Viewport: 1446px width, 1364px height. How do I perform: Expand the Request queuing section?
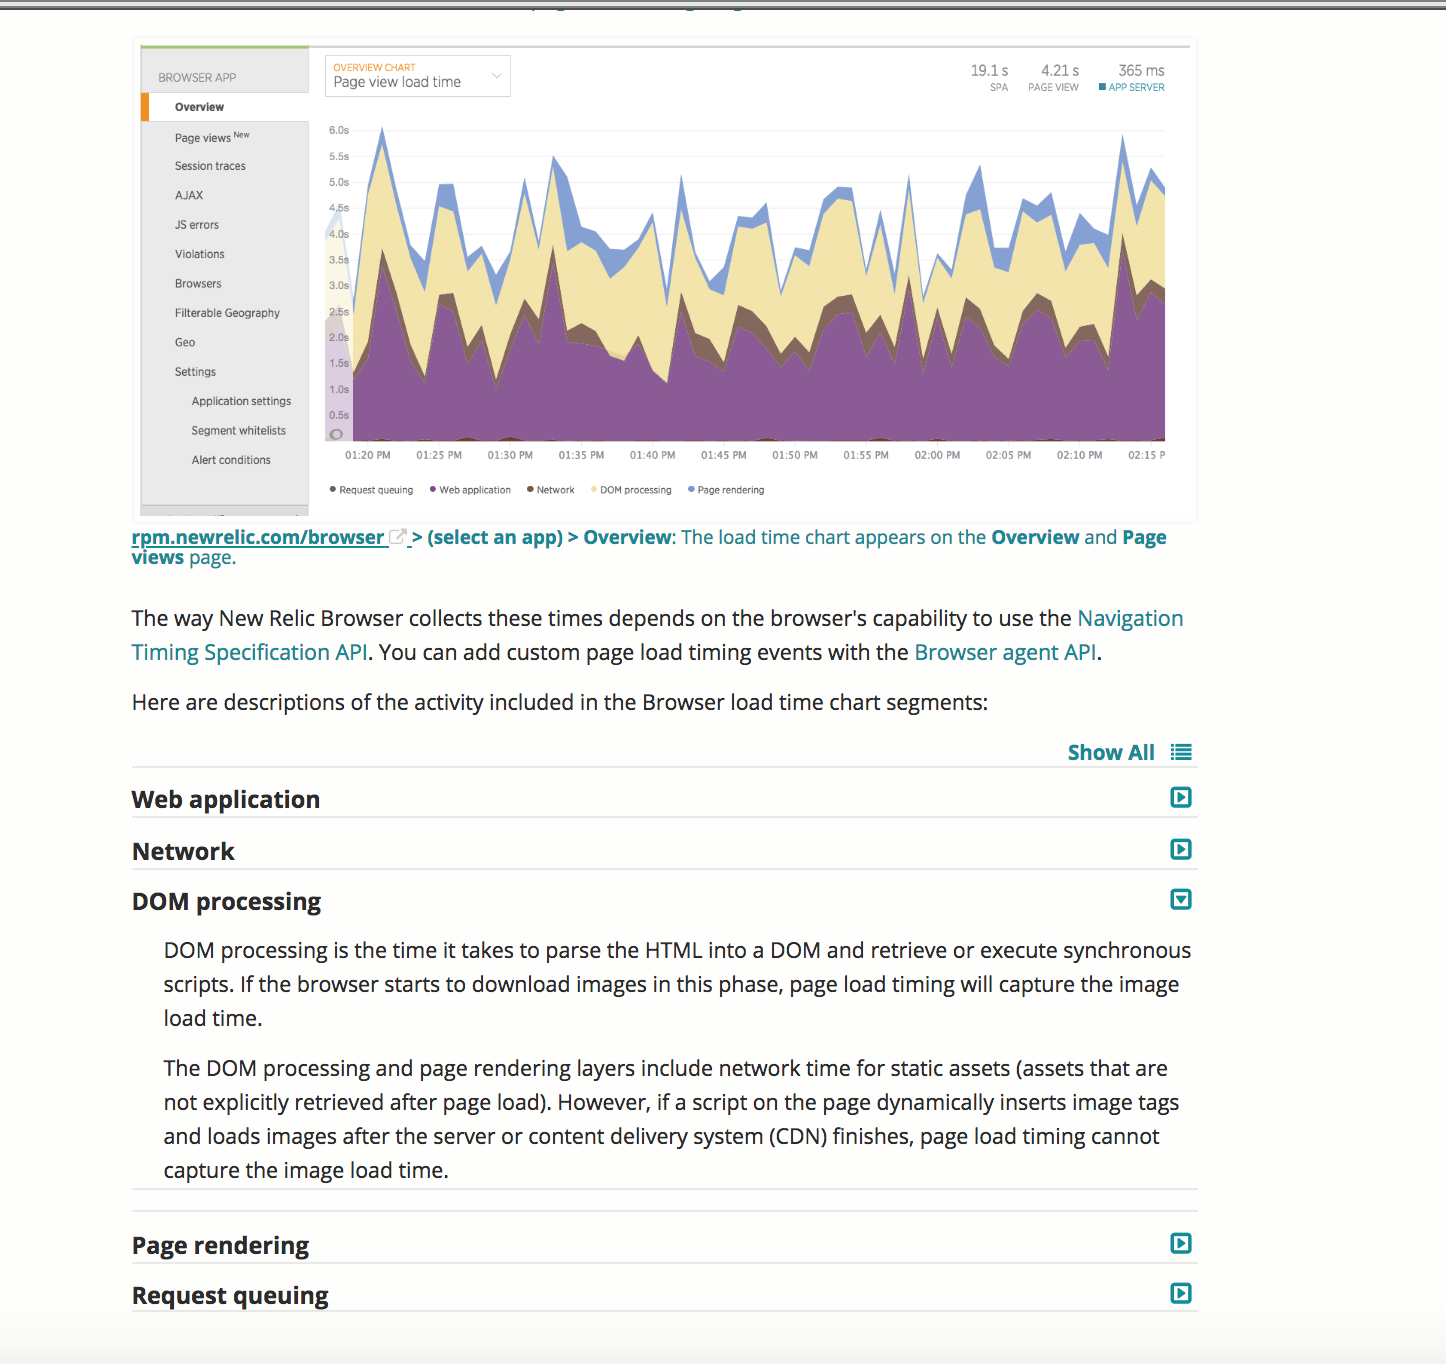1181,1293
